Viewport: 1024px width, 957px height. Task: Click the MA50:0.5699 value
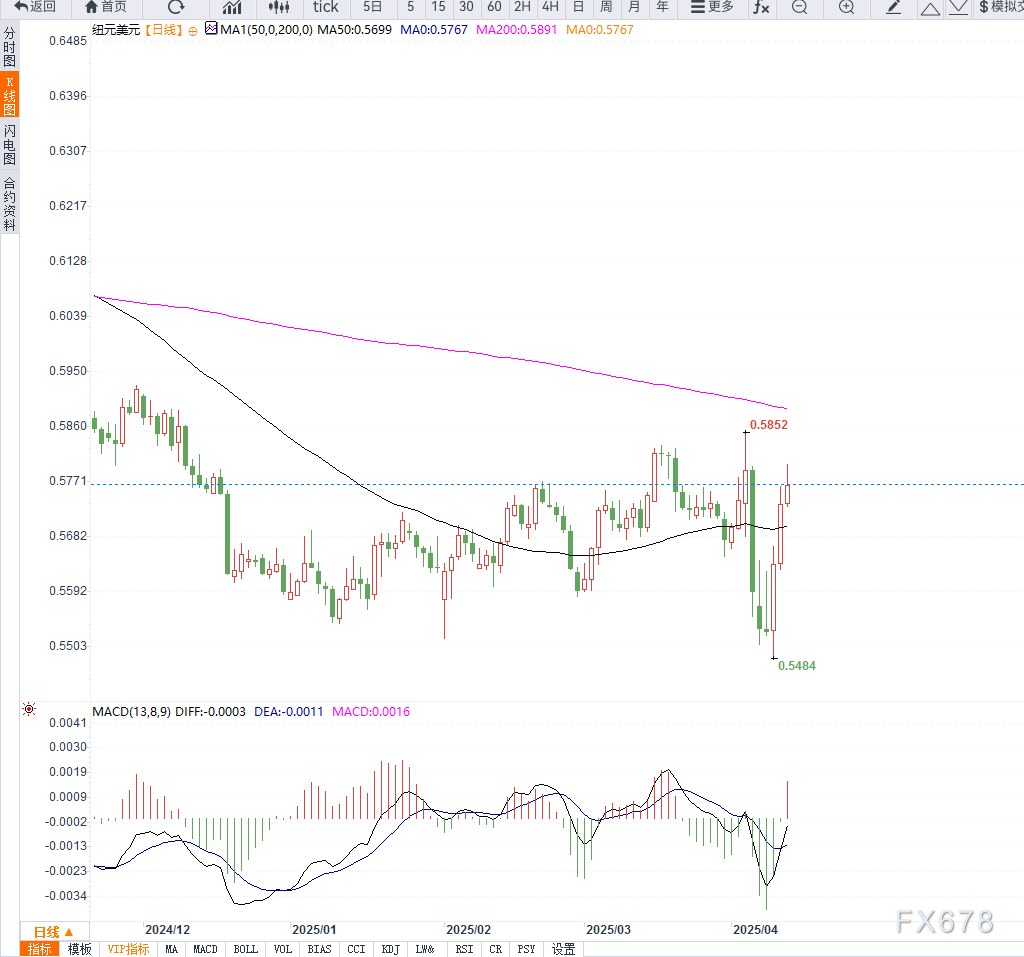tap(355, 30)
